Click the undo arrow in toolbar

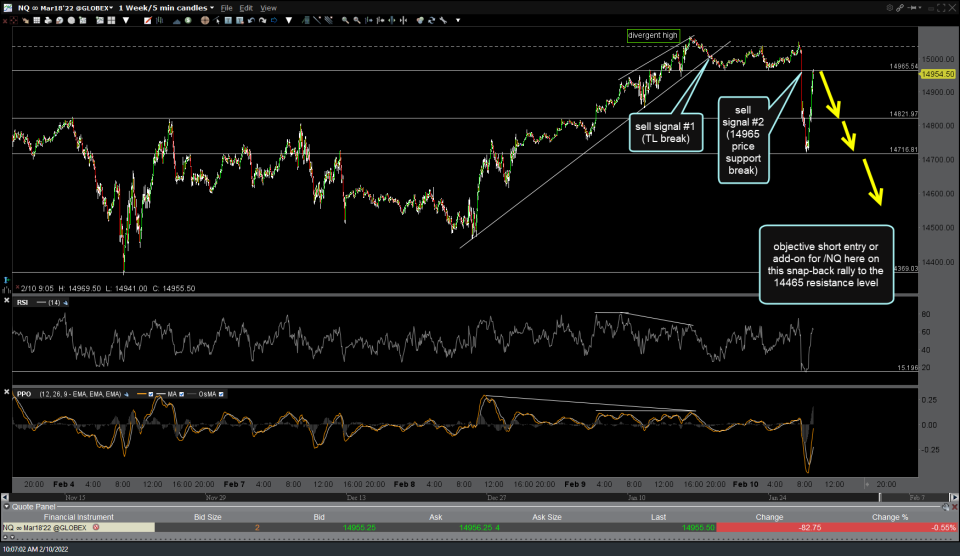(251, 20)
